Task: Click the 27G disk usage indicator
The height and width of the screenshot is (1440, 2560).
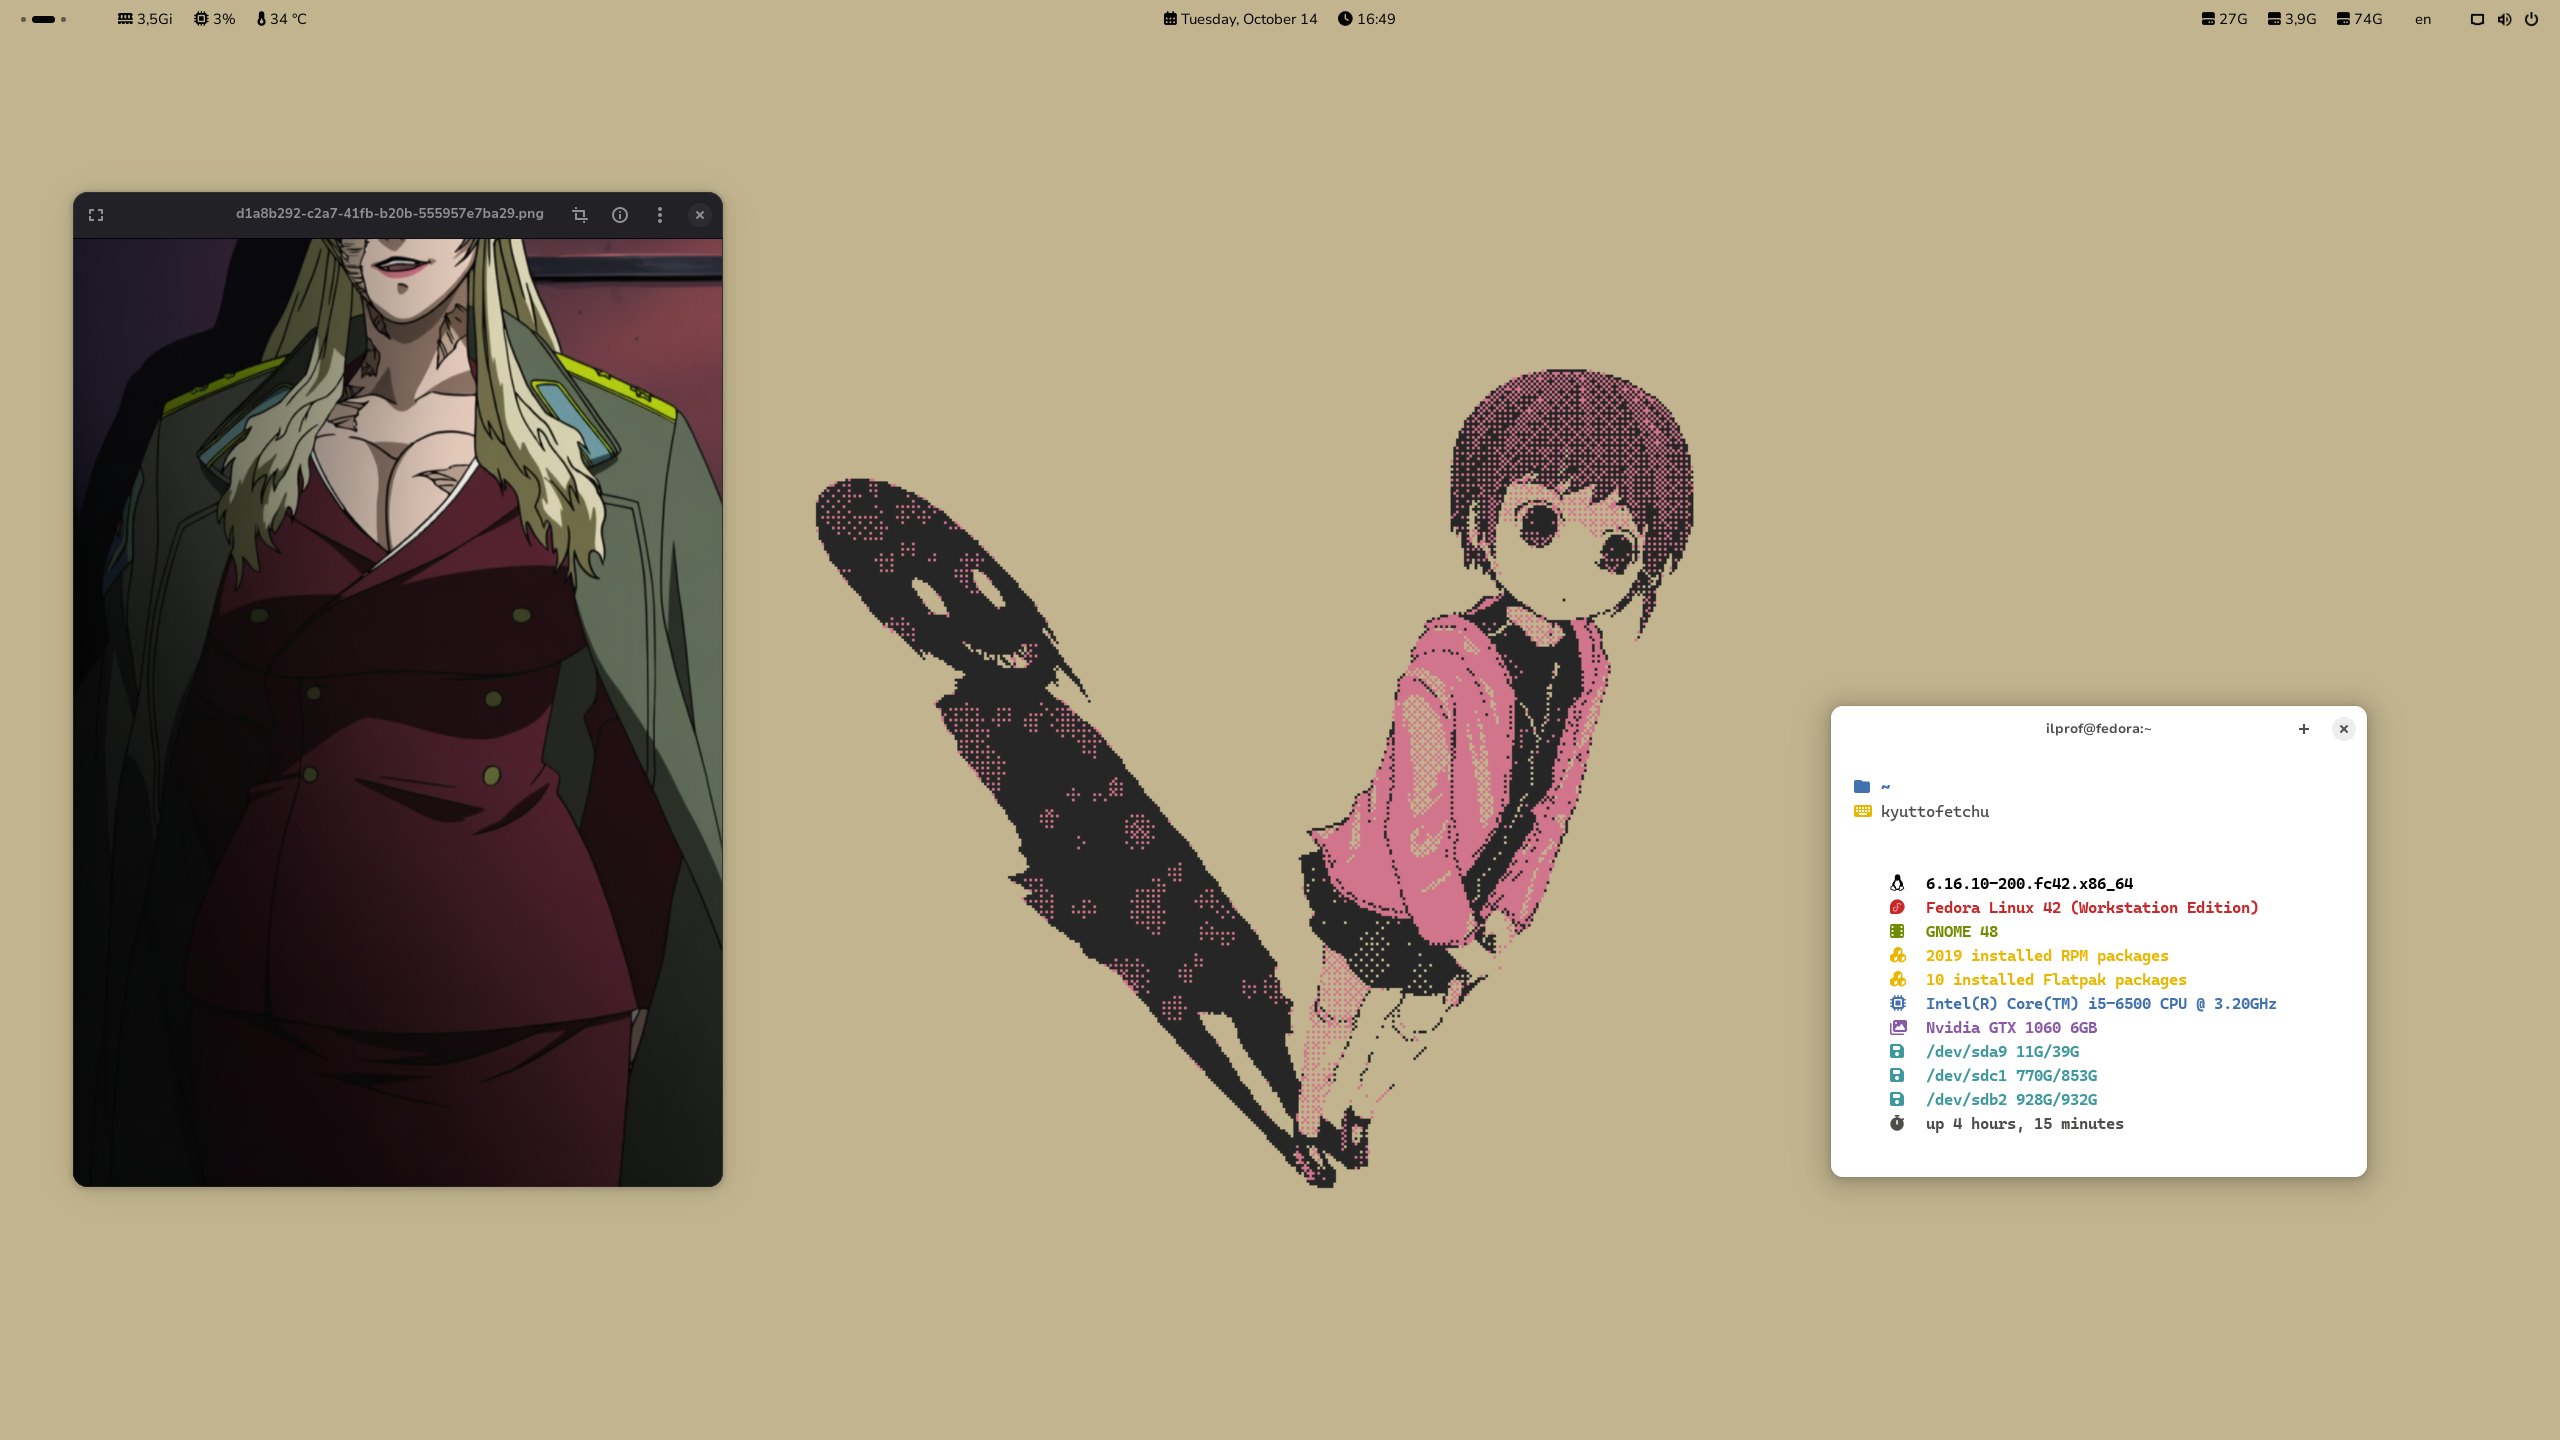Action: [2224, 19]
